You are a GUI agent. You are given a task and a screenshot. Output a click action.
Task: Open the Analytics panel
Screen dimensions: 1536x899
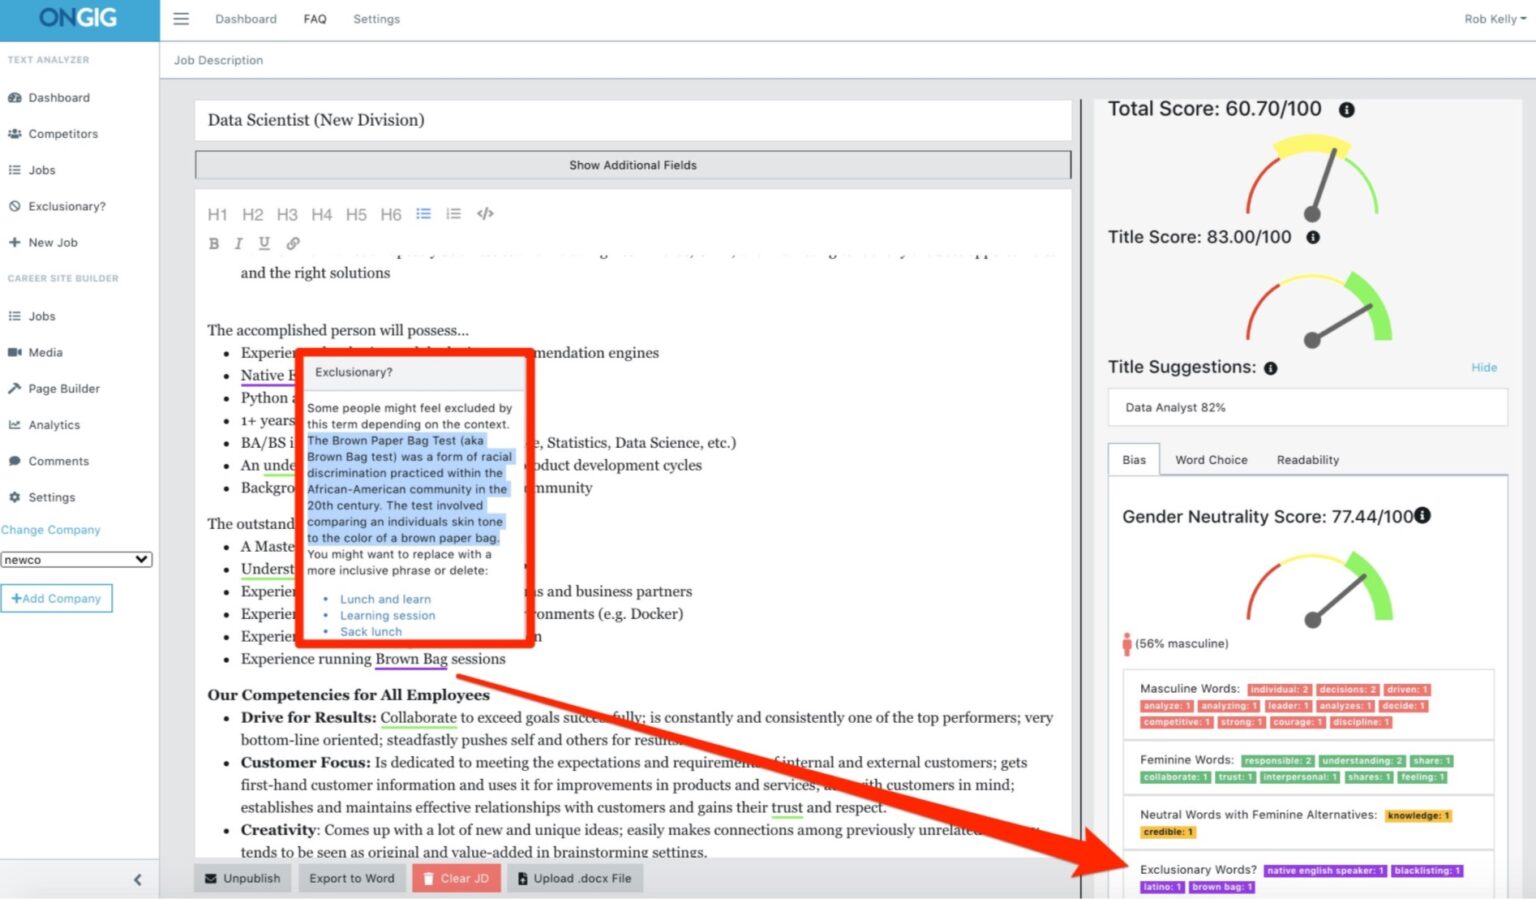pos(53,424)
